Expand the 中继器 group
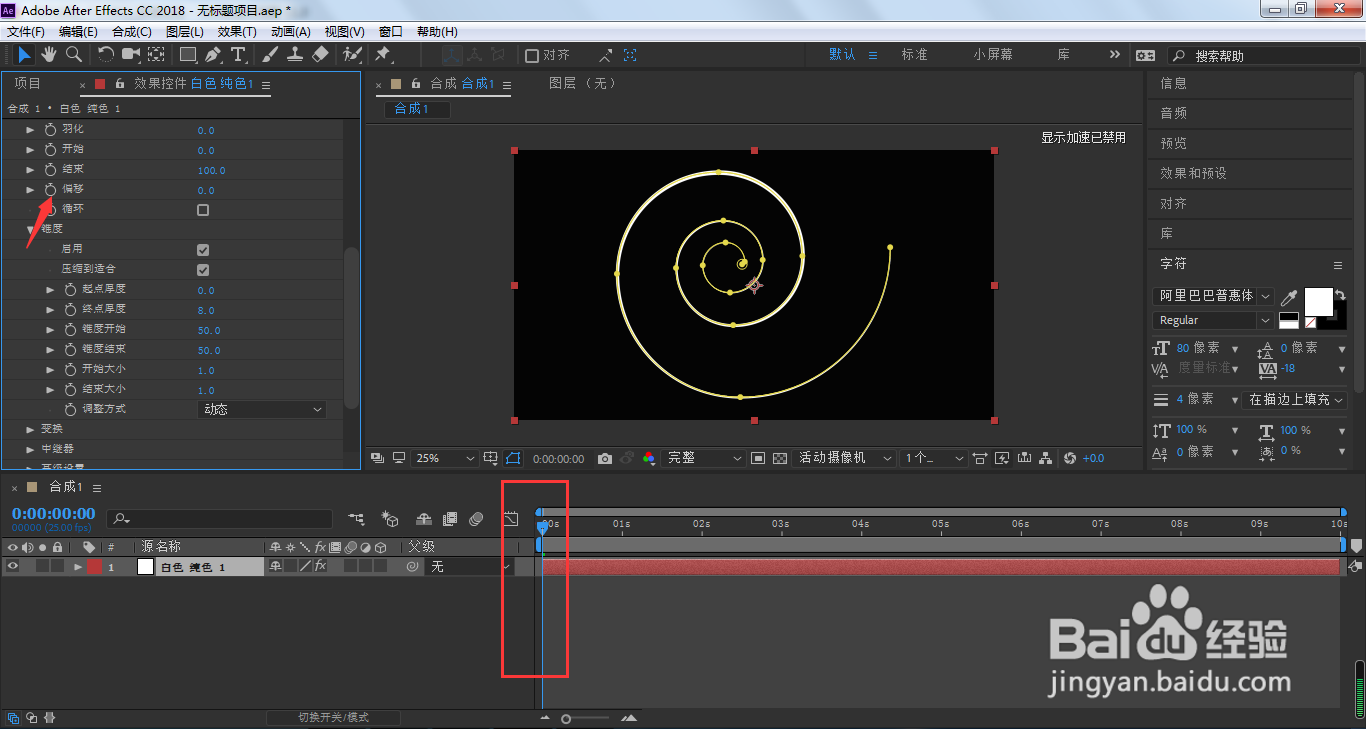Screen dimensions: 1366x729 pos(31,449)
